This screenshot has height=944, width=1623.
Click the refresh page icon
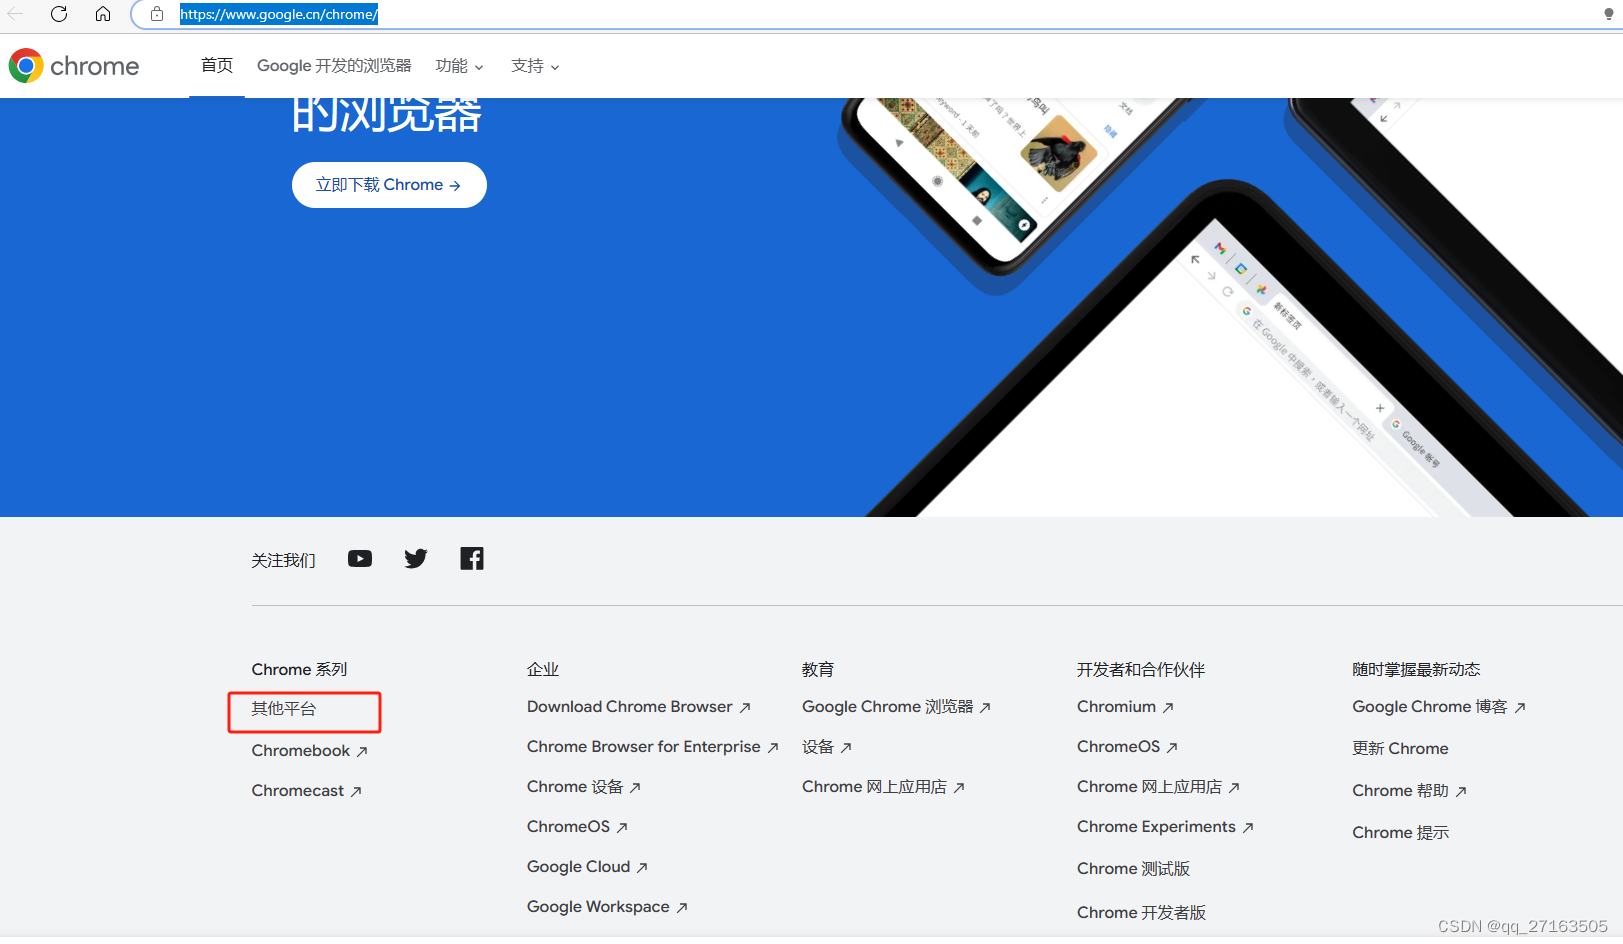coord(59,14)
